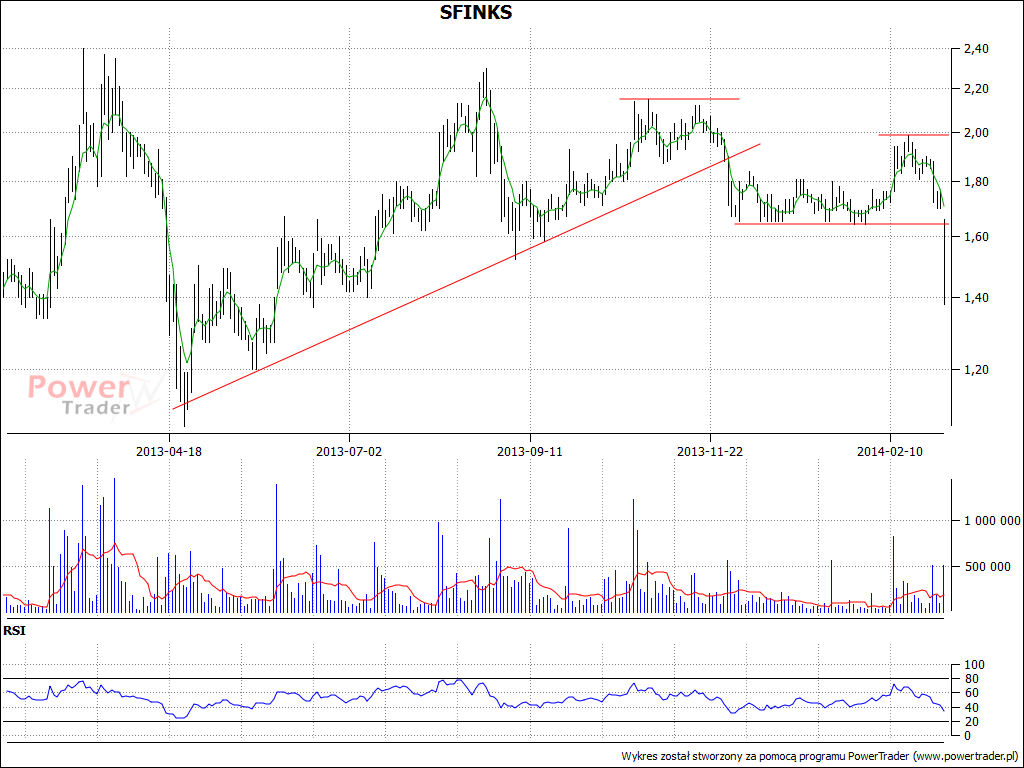This screenshot has height=768, width=1024.
Task: Click the 1,20 price axis value
Action: (976, 370)
